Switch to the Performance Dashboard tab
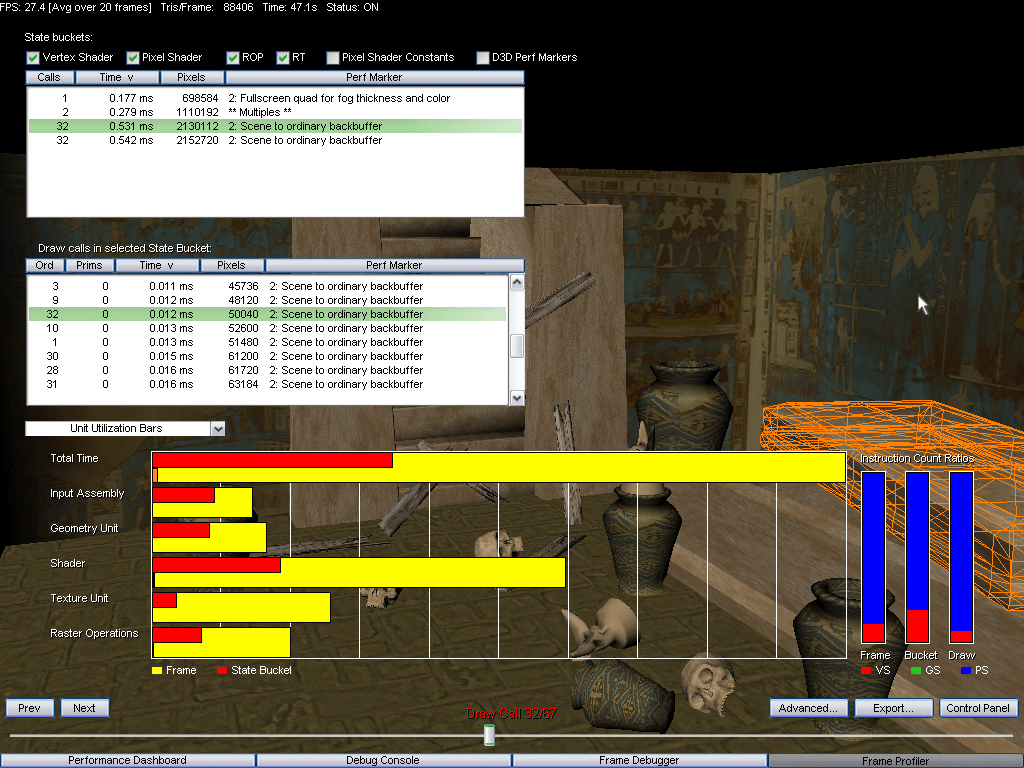The image size is (1024, 768). 127,760
